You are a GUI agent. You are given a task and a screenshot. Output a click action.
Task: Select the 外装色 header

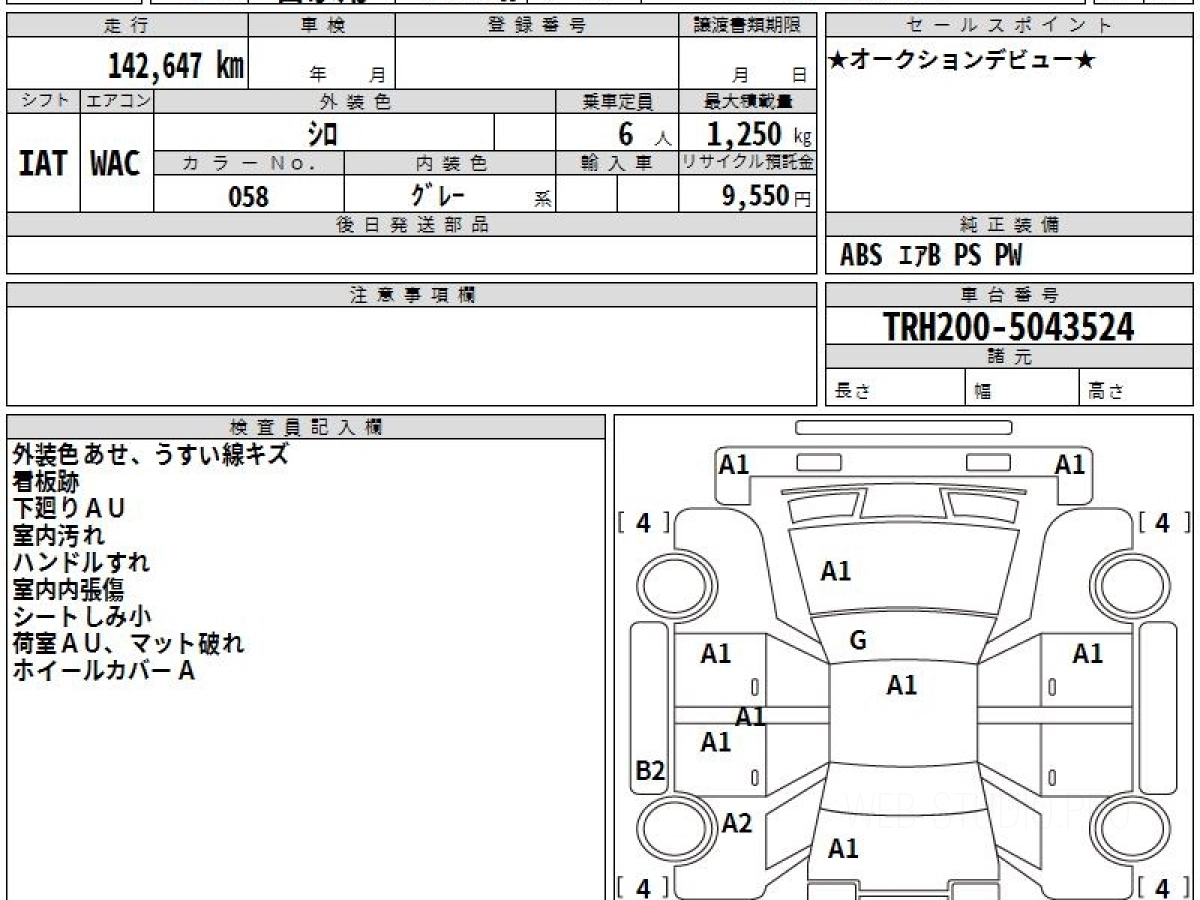coord(355,101)
